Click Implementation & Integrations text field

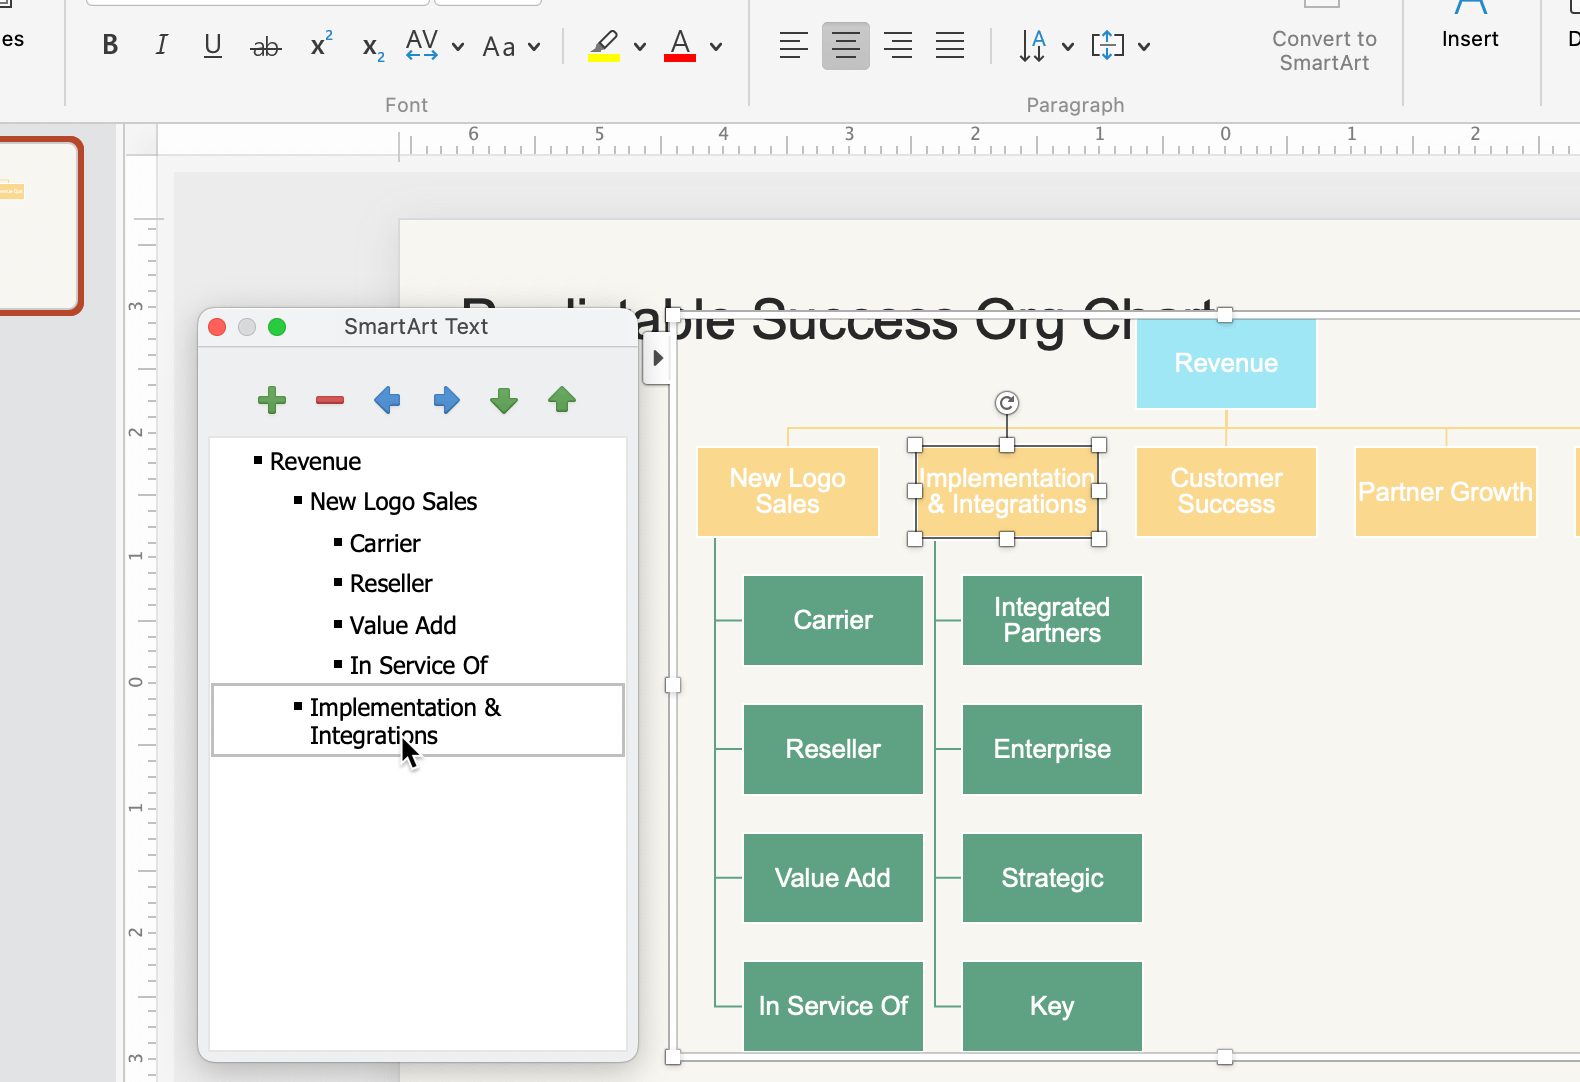418,720
